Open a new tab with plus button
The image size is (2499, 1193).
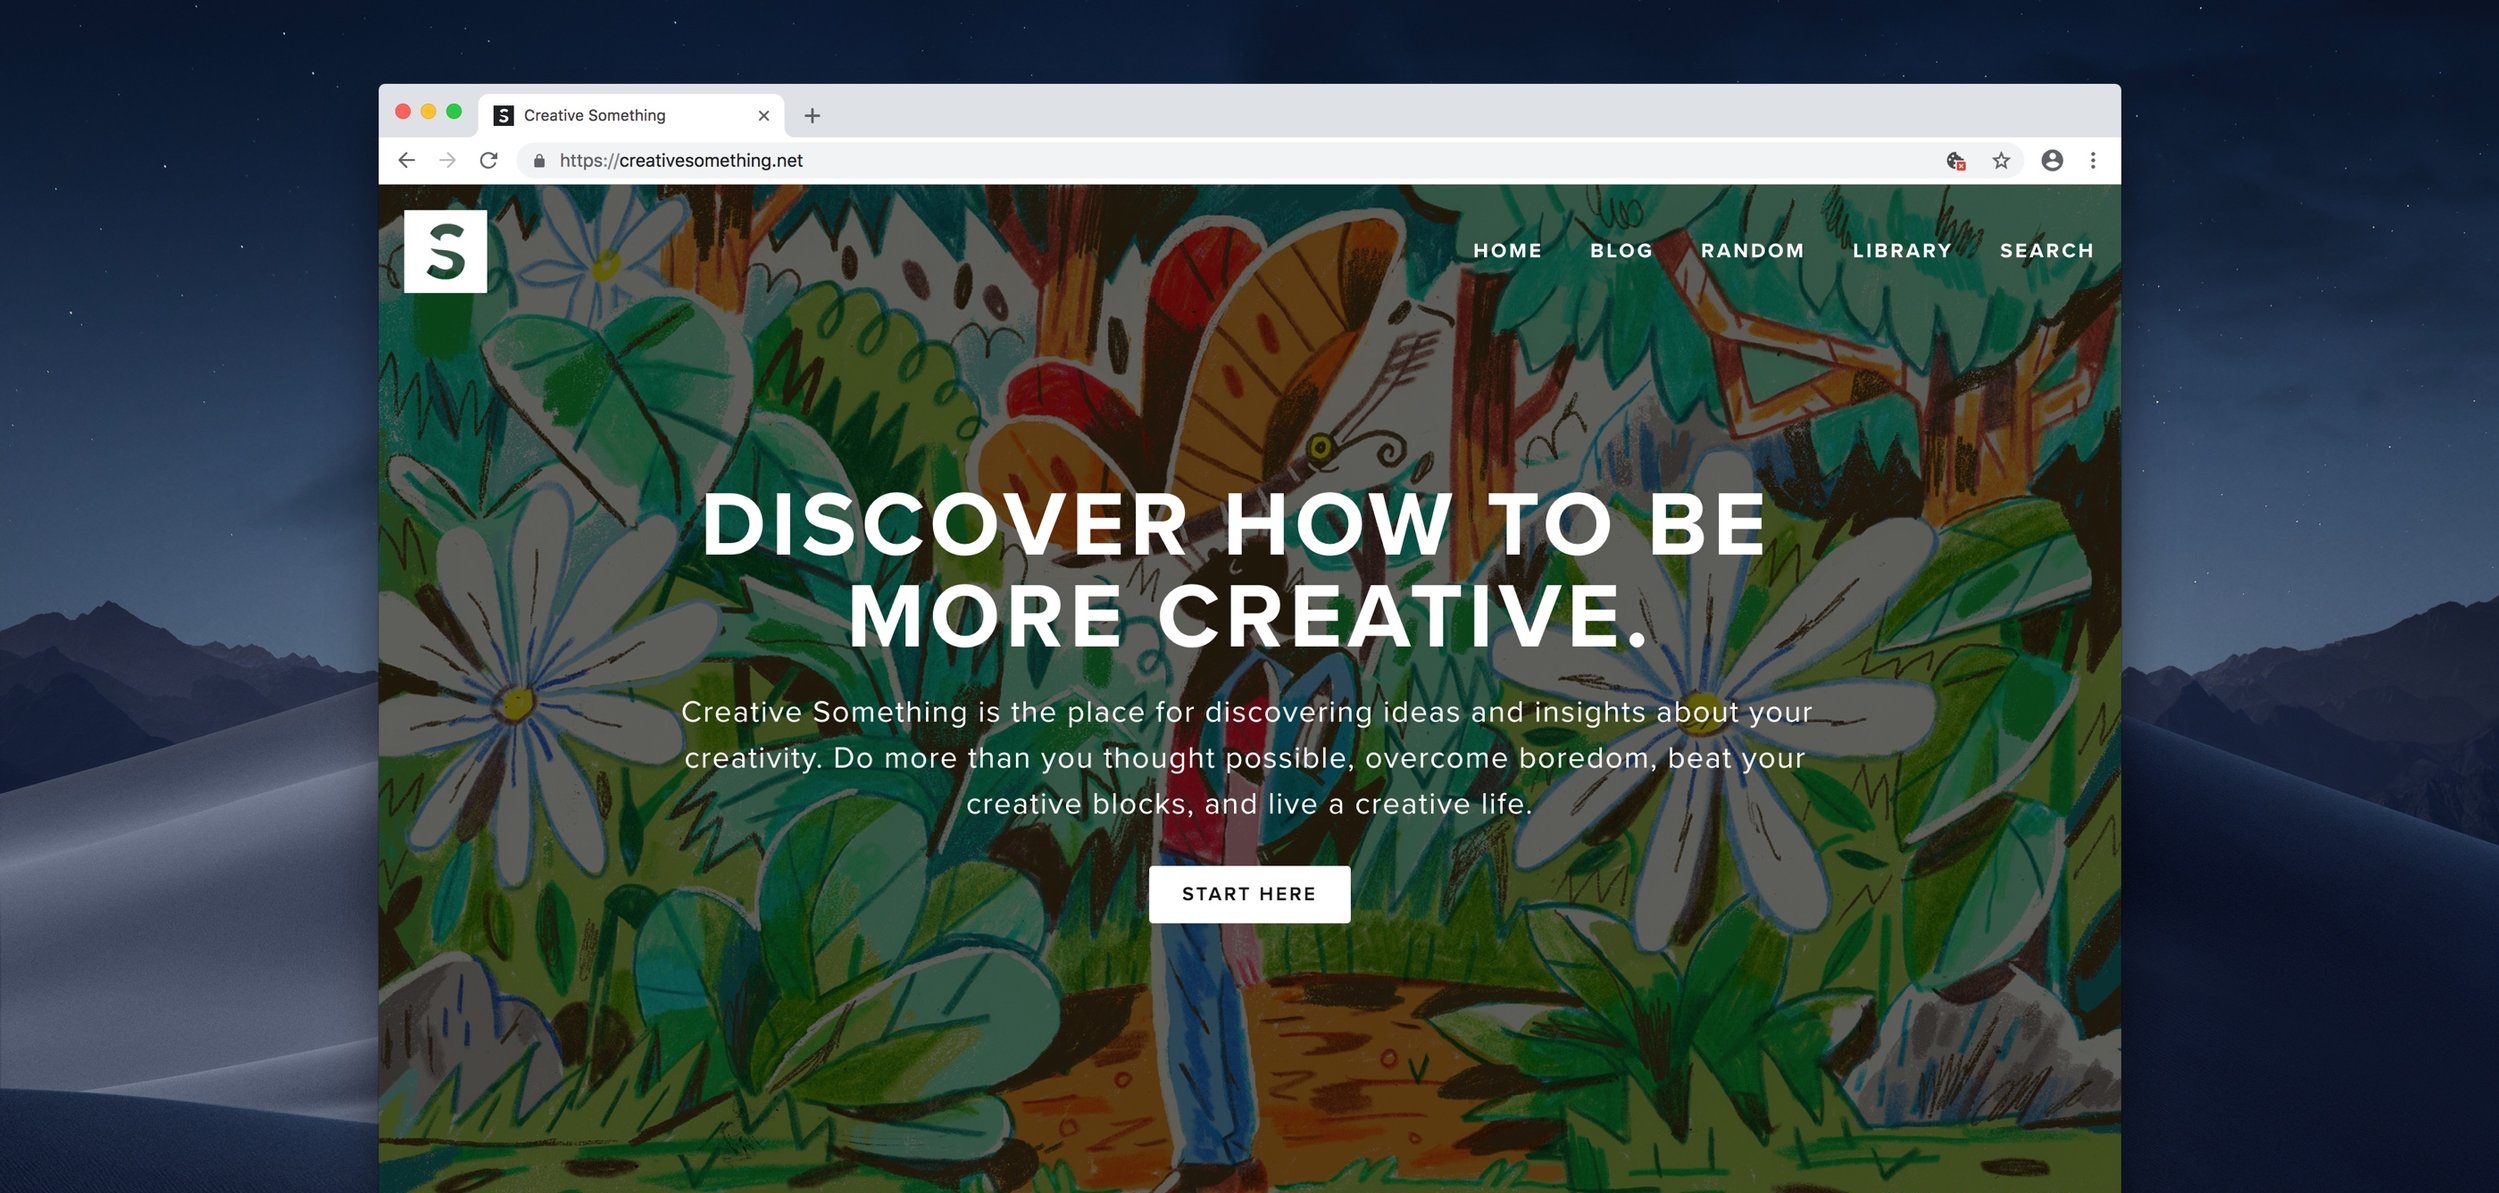812,116
